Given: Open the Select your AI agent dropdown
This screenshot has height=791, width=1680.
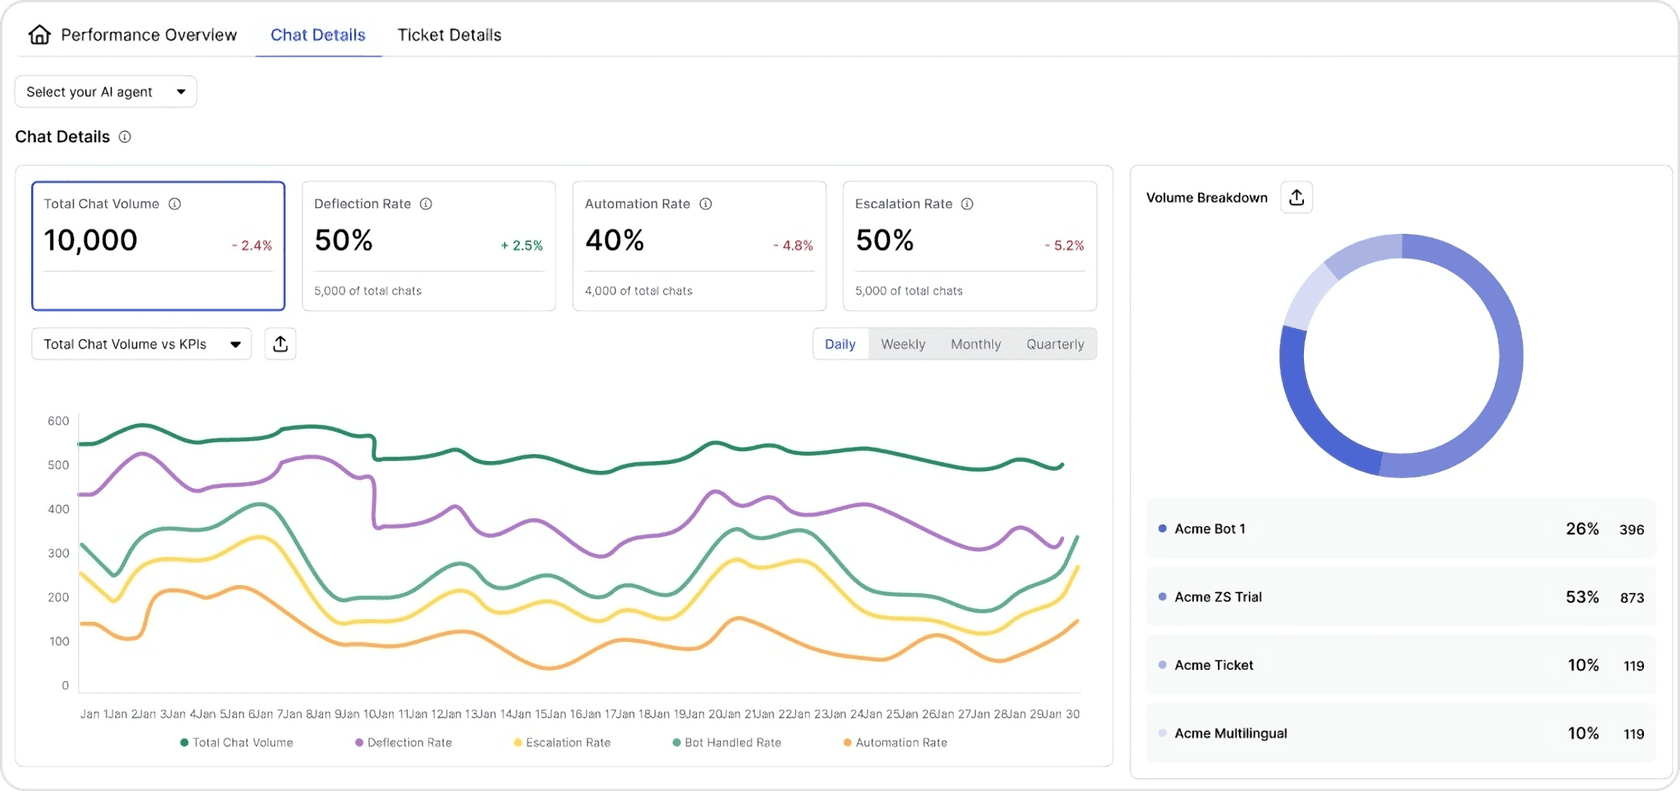Looking at the screenshot, I should pyautogui.click(x=106, y=92).
